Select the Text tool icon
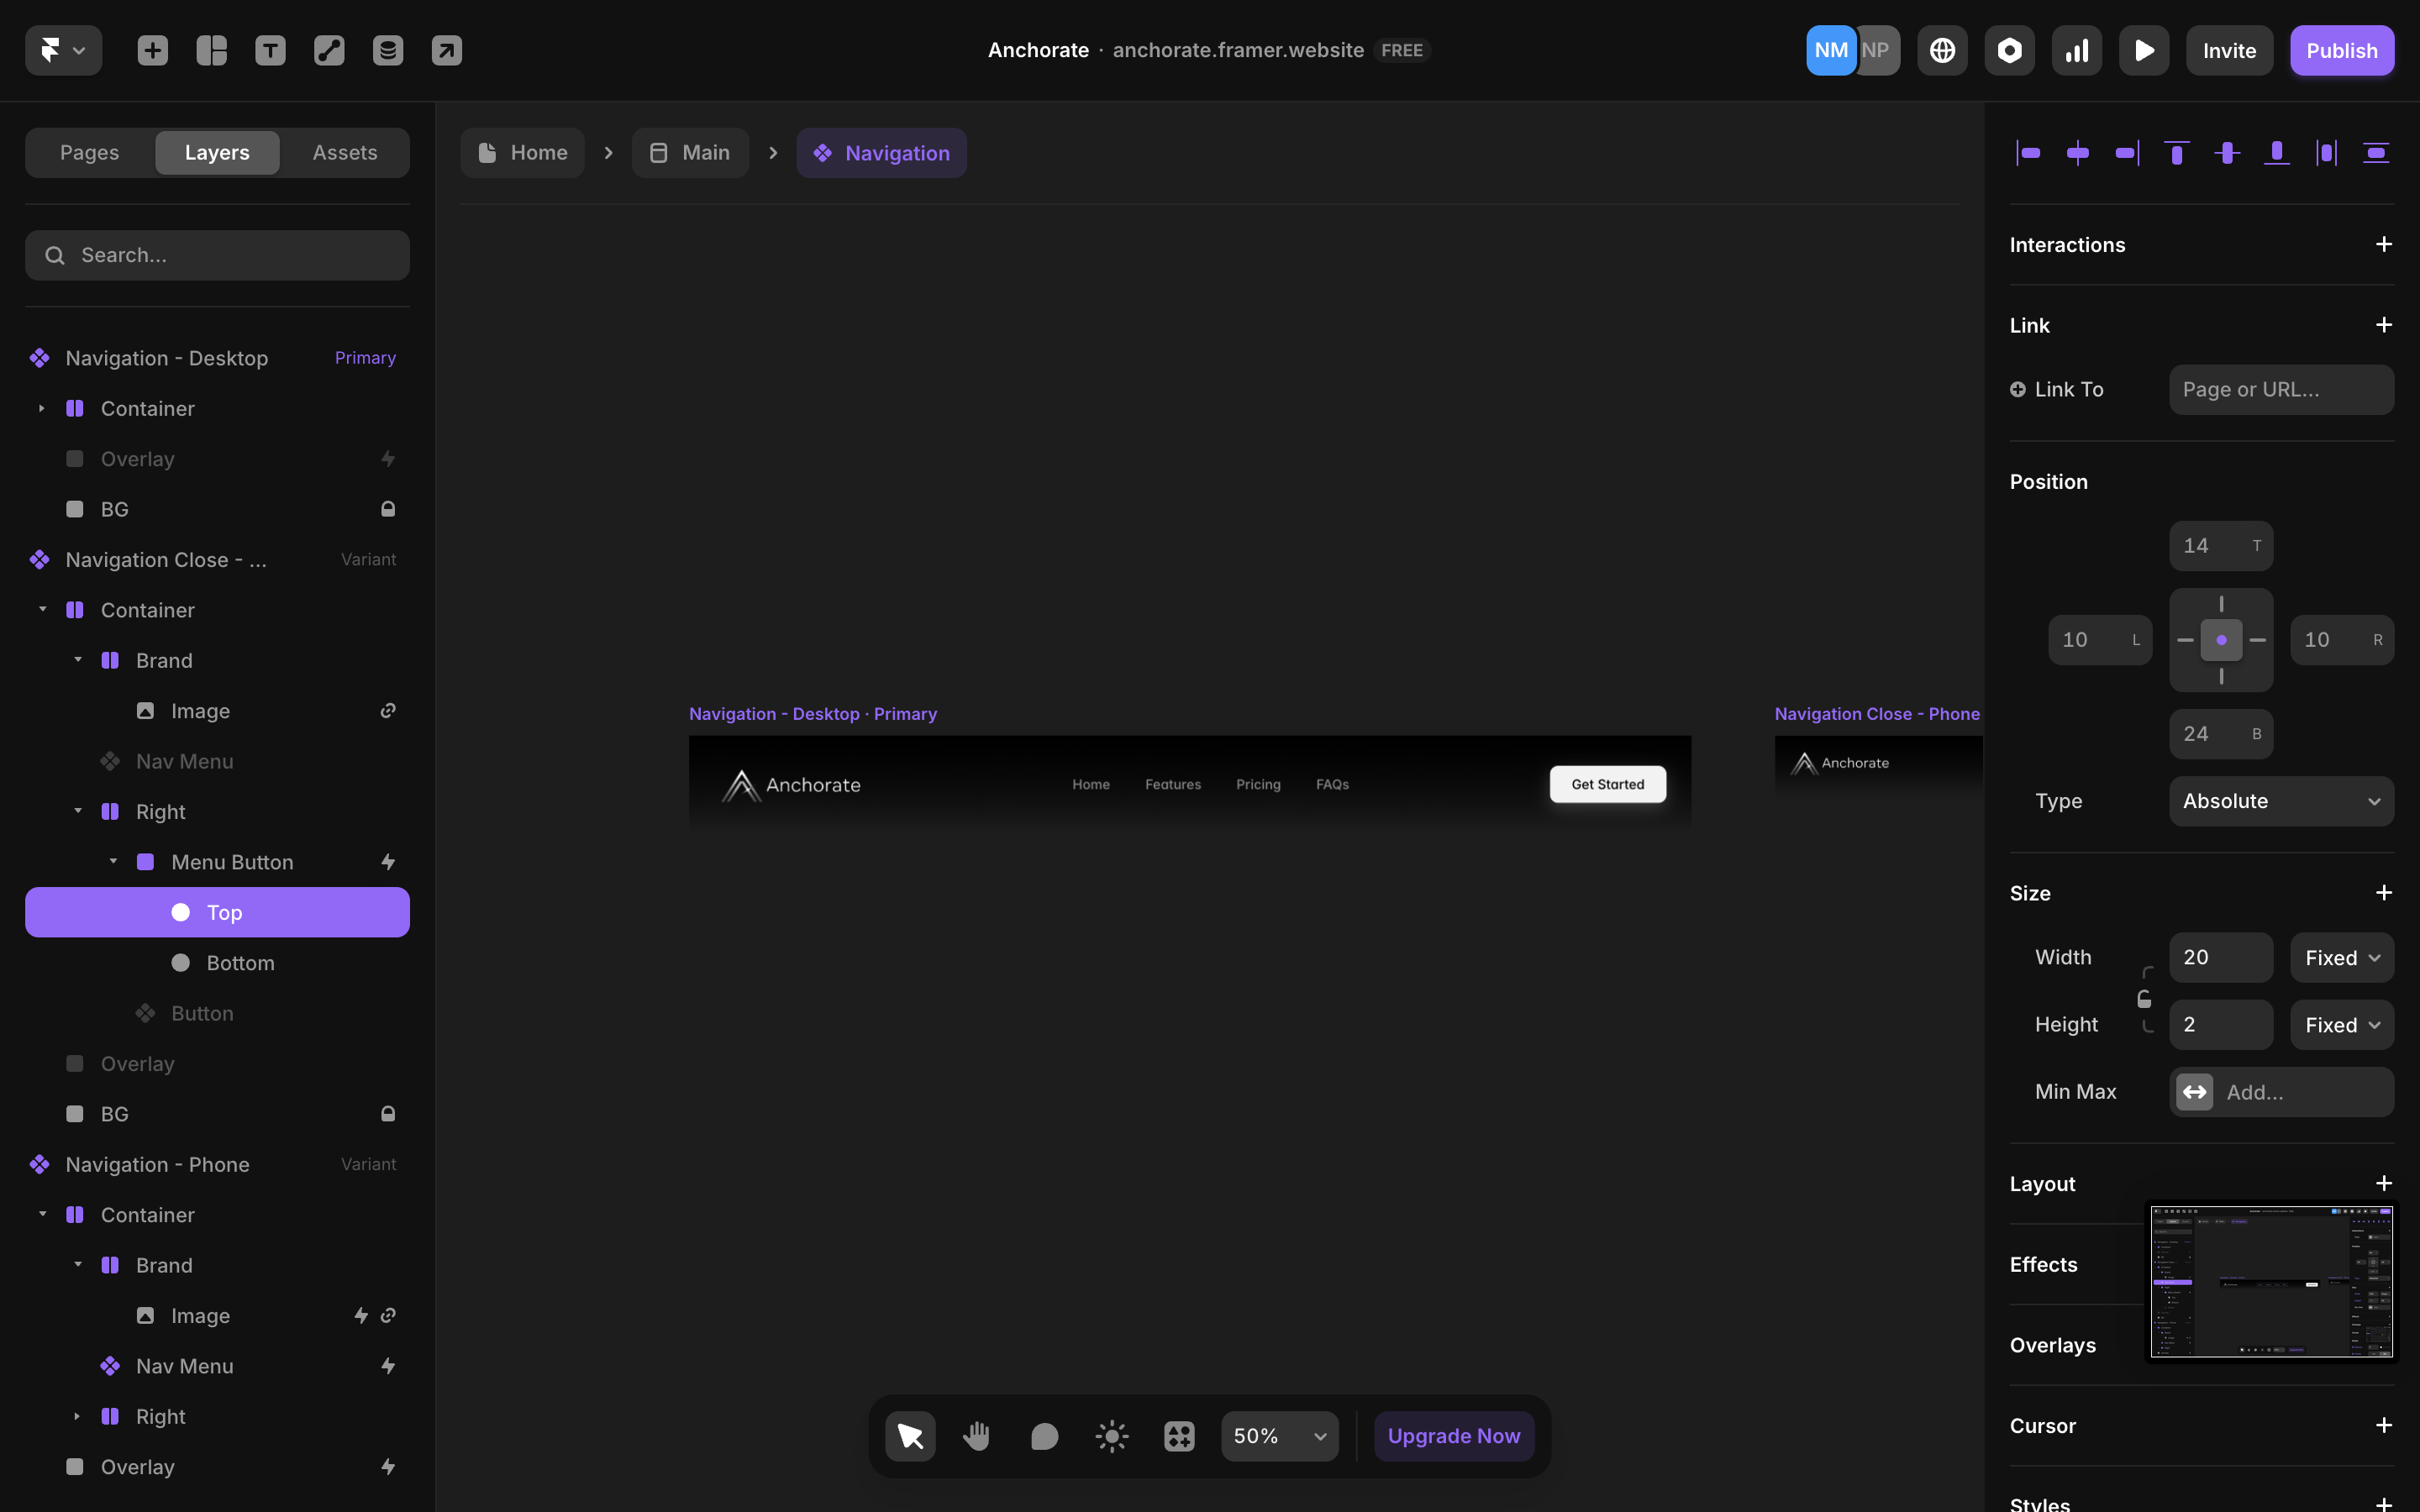The height and width of the screenshot is (1512, 2420). coord(270,50)
